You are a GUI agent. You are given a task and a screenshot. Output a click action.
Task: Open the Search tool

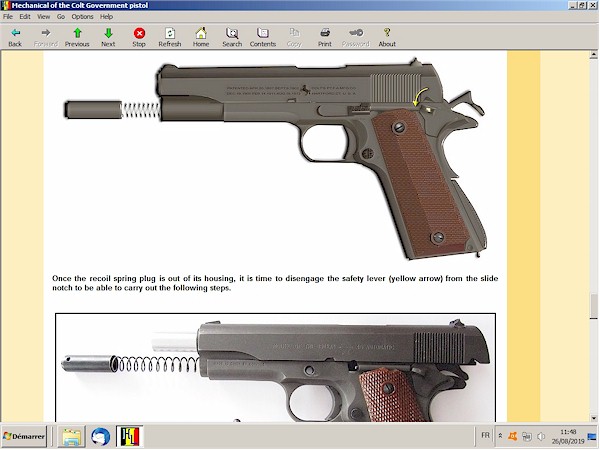(x=232, y=38)
